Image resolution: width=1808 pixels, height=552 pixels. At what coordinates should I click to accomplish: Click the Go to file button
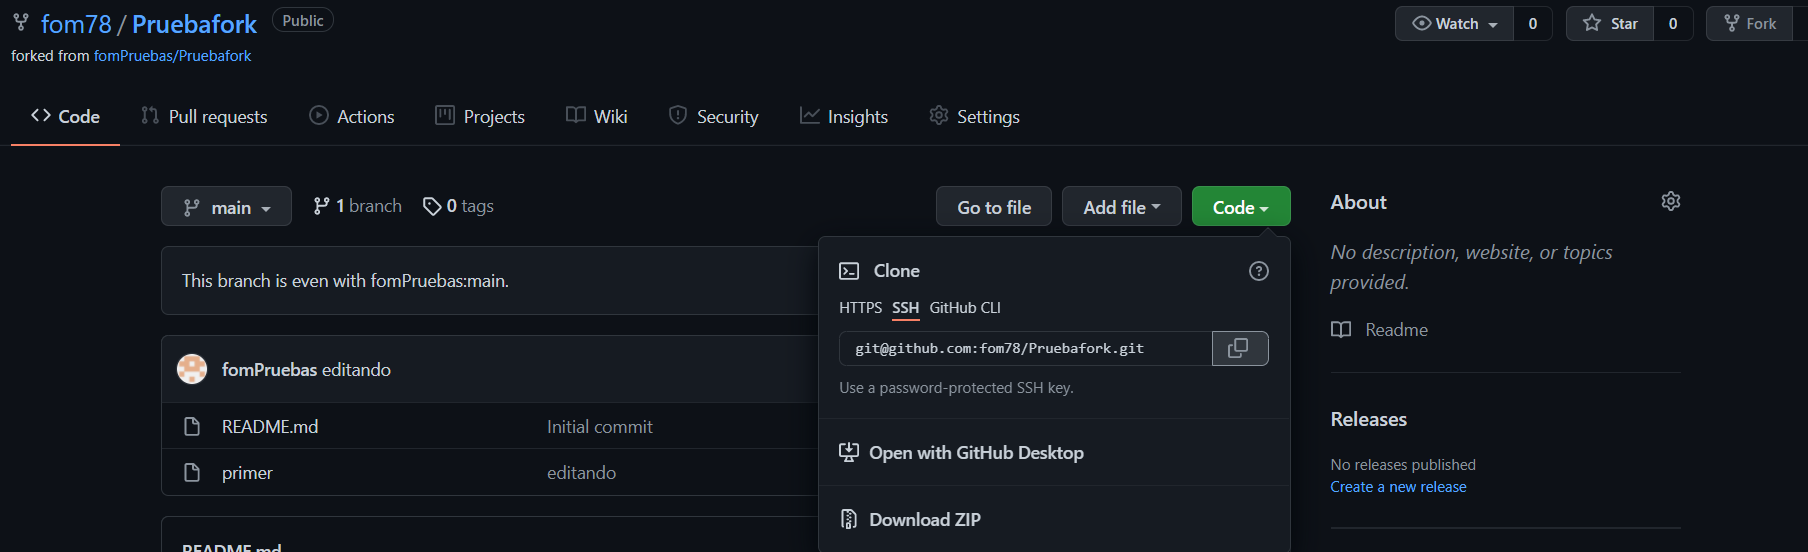(x=994, y=207)
